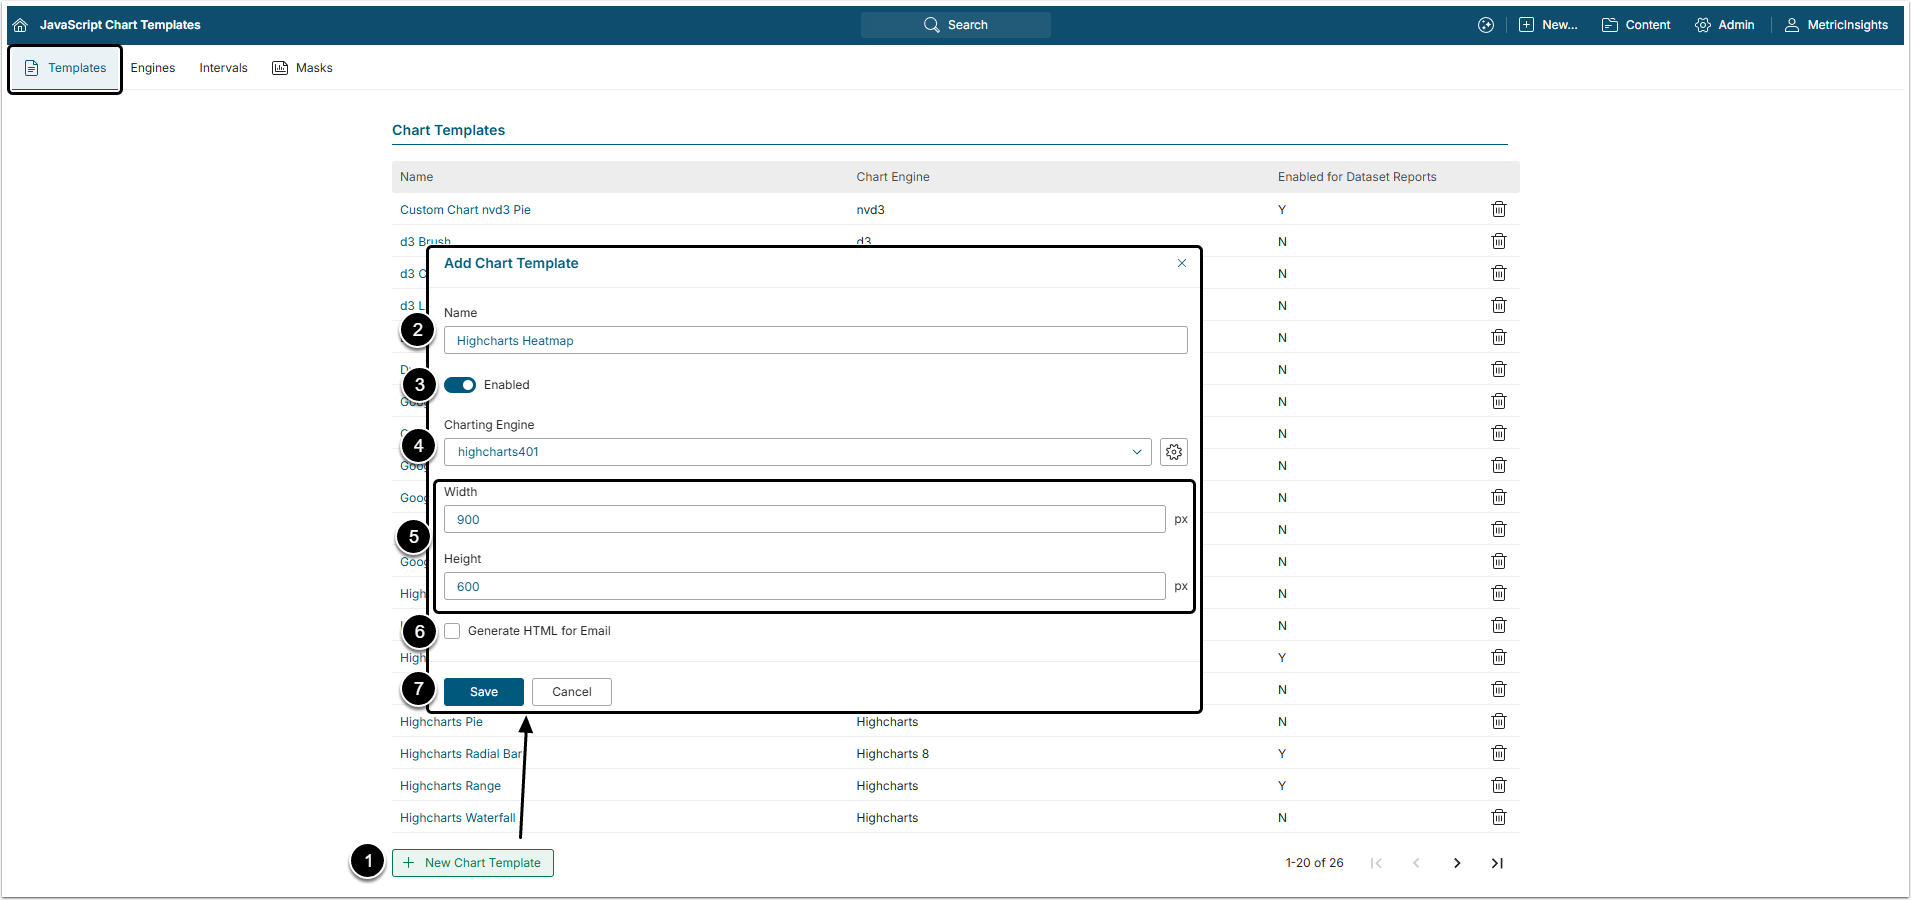
Task: Click trash icon for Highcharts Waterfall row
Action: (1498, 817)
